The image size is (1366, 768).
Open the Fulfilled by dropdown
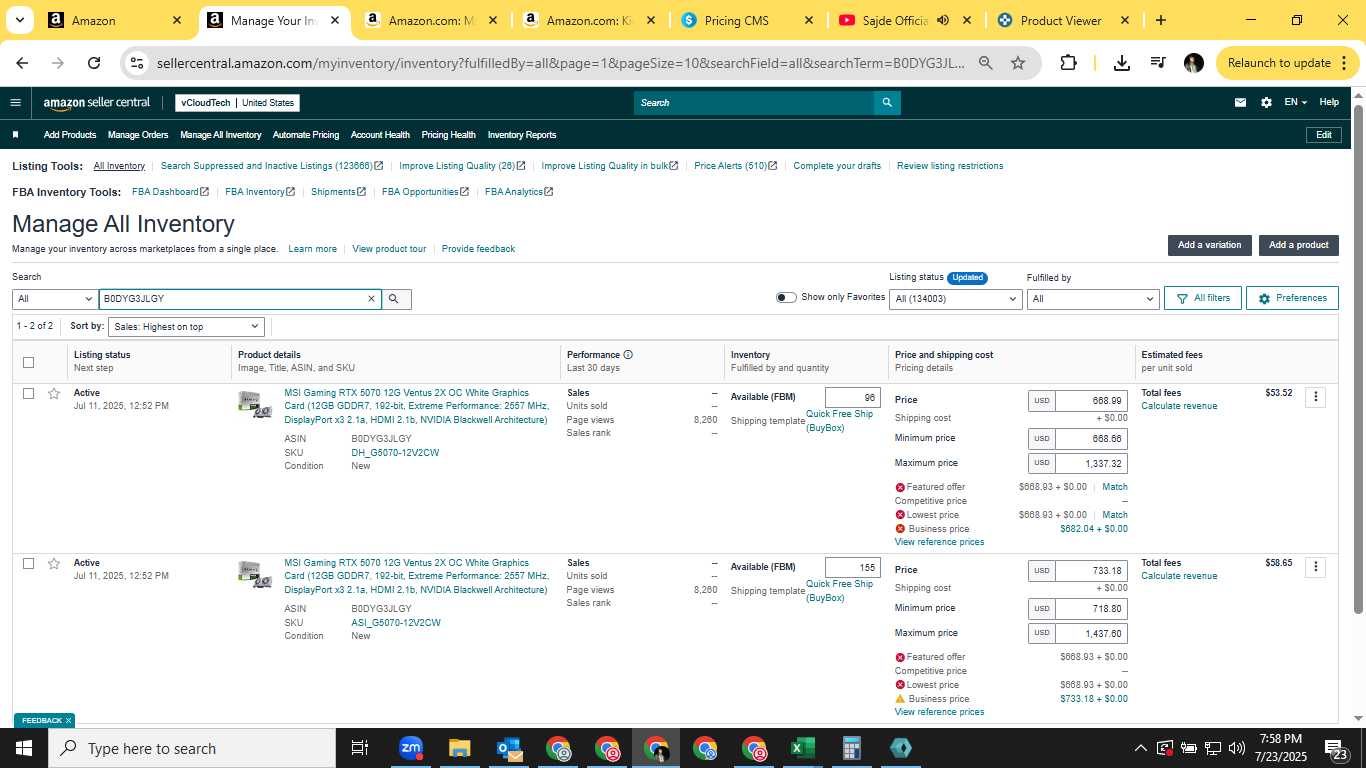pyautogui.click(x=1093, y=299)
